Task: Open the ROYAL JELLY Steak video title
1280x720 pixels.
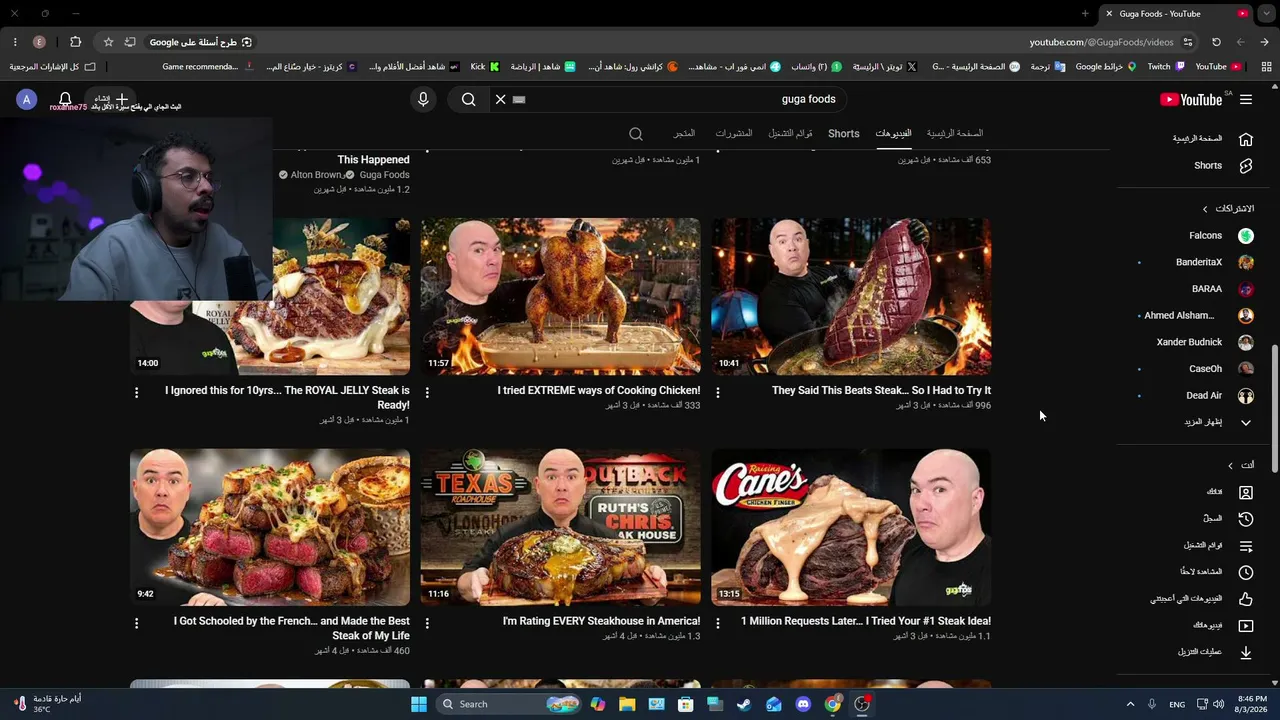Action: 287,398
